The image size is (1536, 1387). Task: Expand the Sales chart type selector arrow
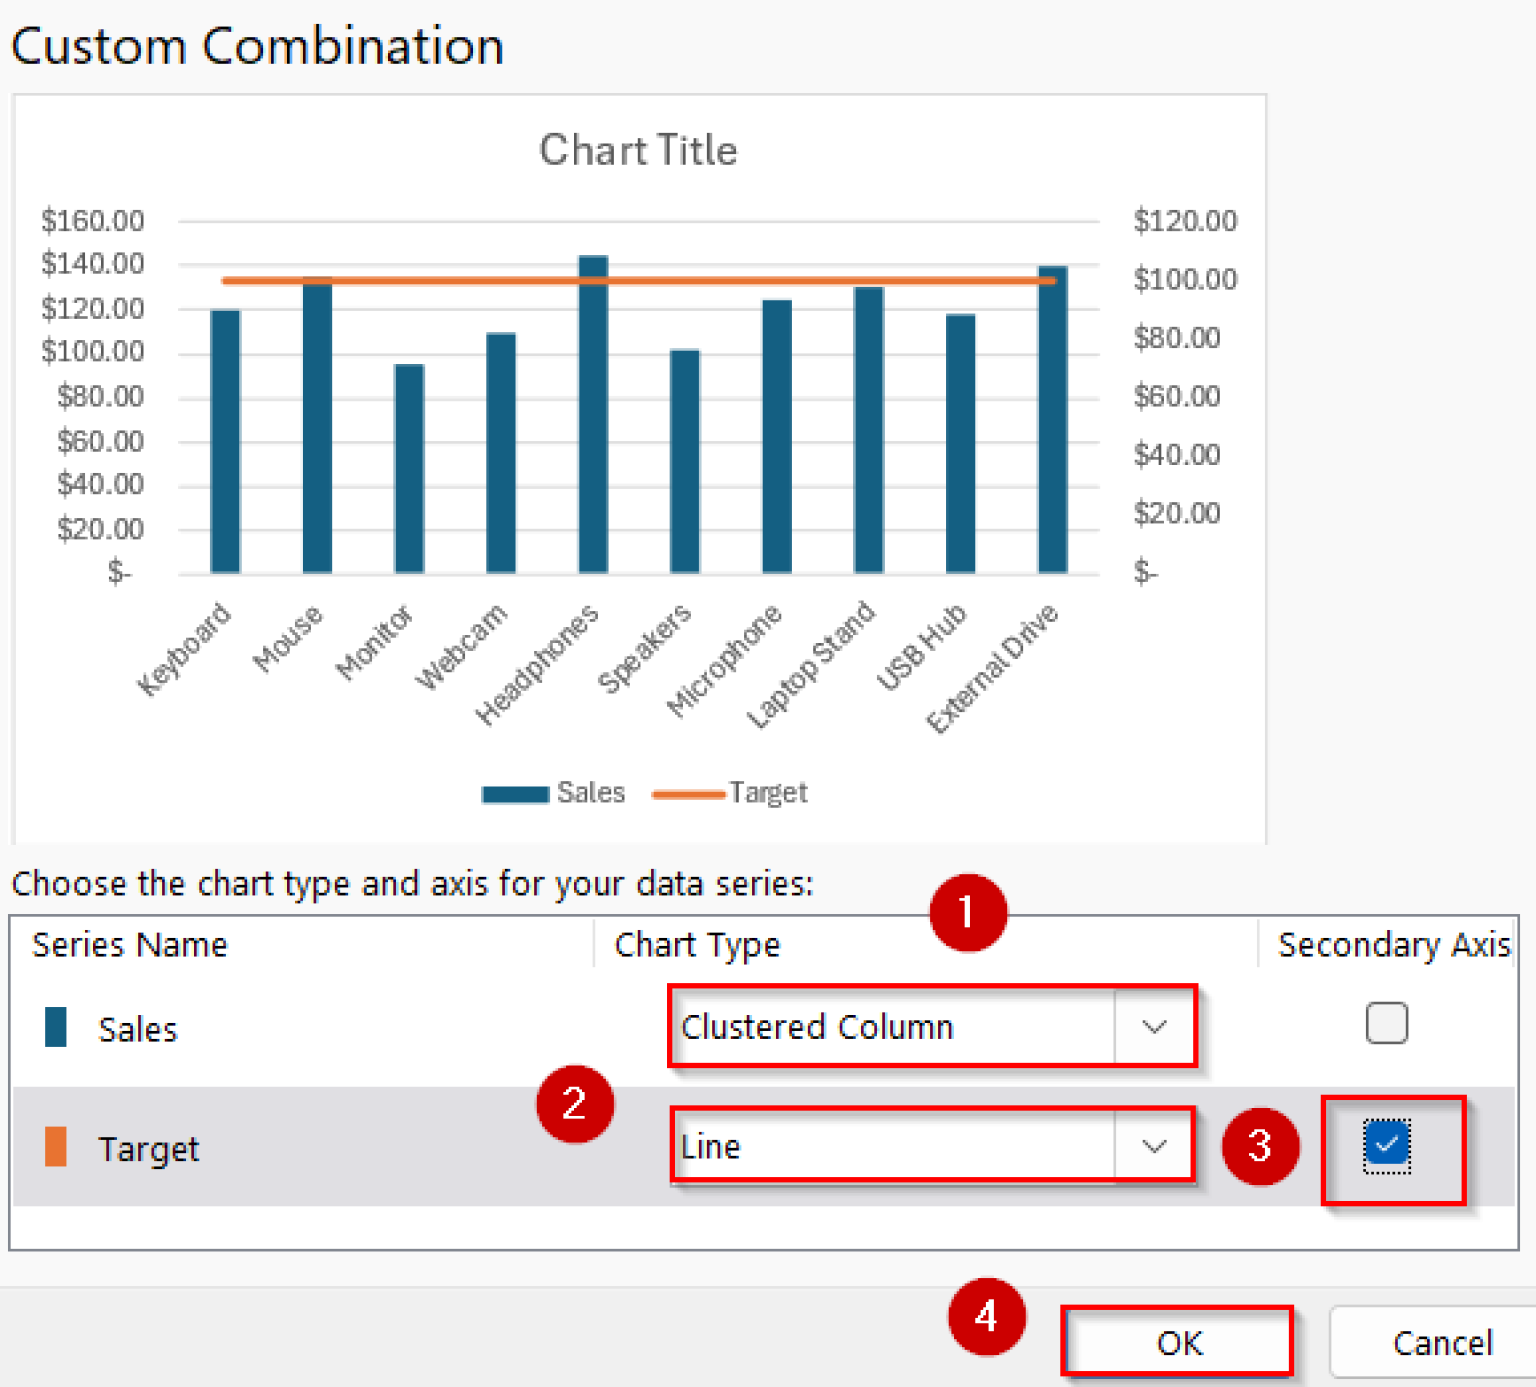tap(1155, 1027)
